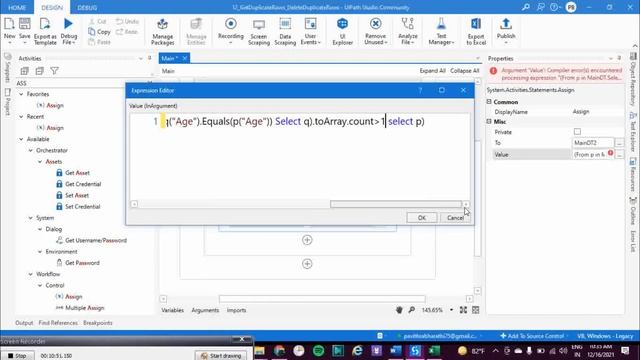Select Get Password activity
The height and width of the screenshot is (360, 640).
[82, 263]
